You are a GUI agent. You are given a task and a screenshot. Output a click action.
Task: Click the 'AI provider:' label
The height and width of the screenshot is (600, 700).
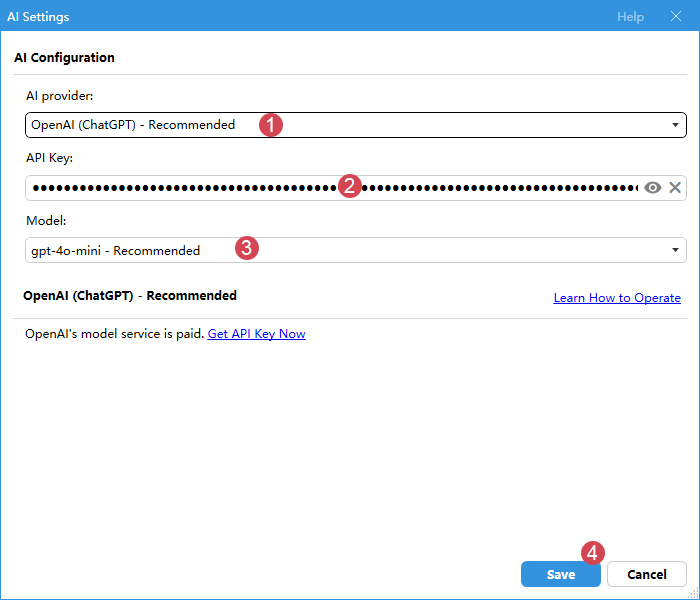[x=59, y=96]
